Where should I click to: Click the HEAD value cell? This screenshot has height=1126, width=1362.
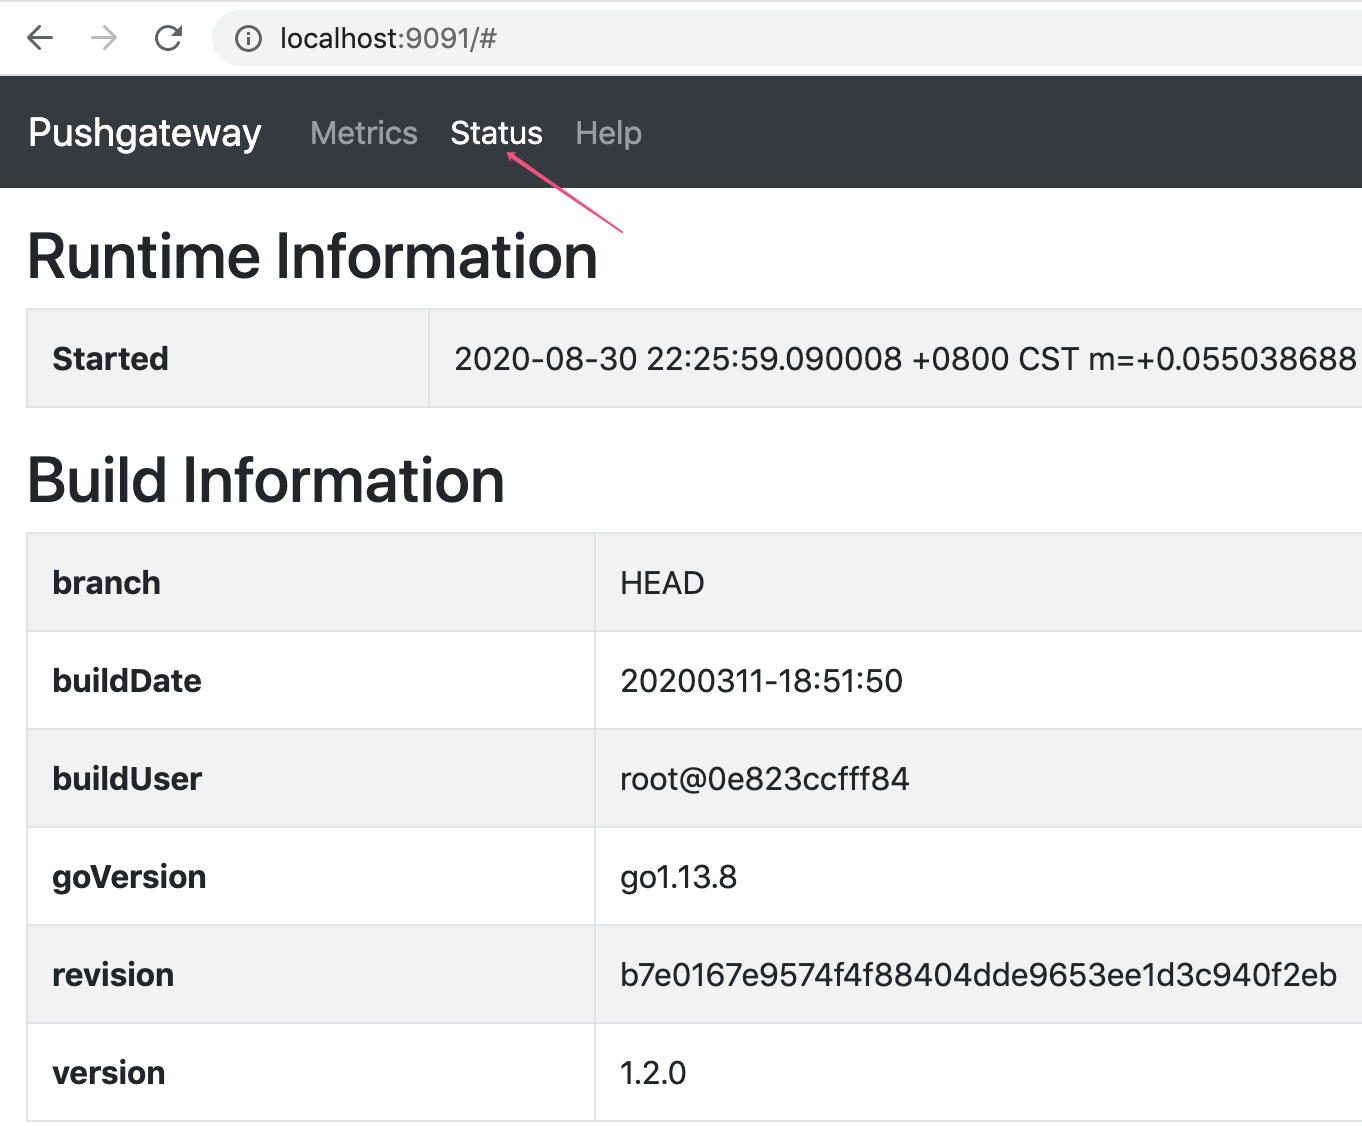[978, 582]
